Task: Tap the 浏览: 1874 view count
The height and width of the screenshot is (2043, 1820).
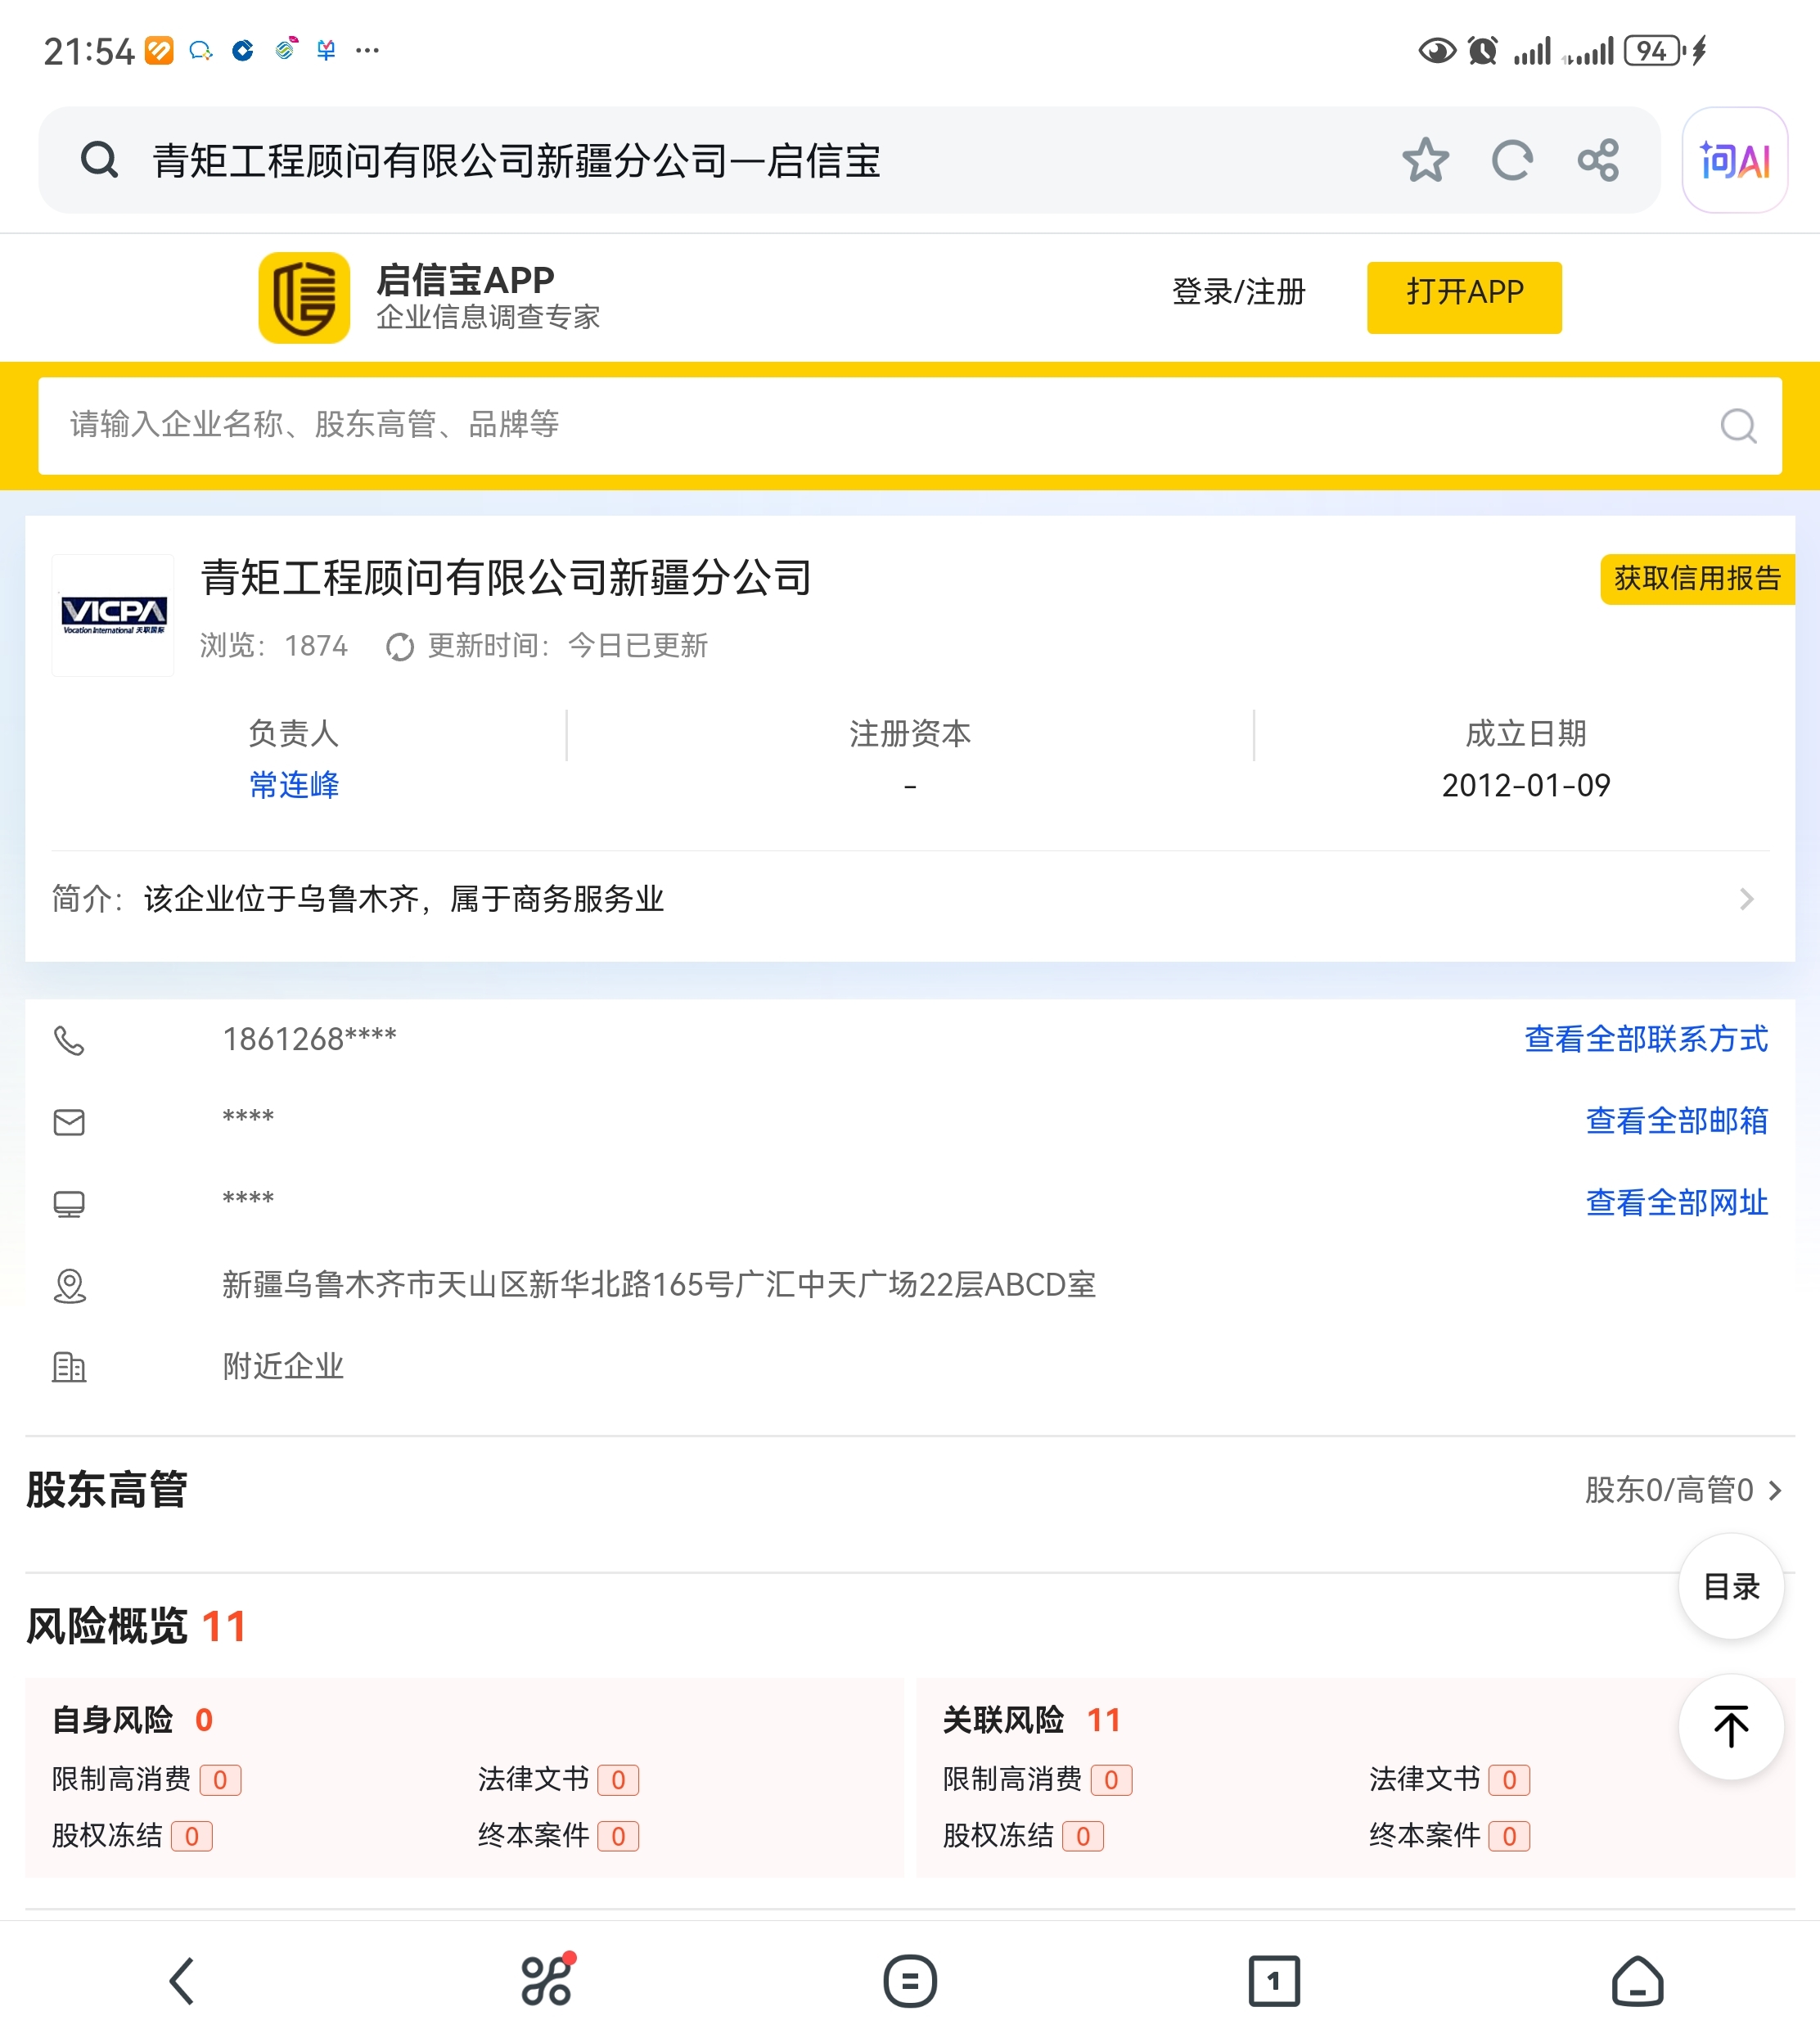Action: (274, 646)
